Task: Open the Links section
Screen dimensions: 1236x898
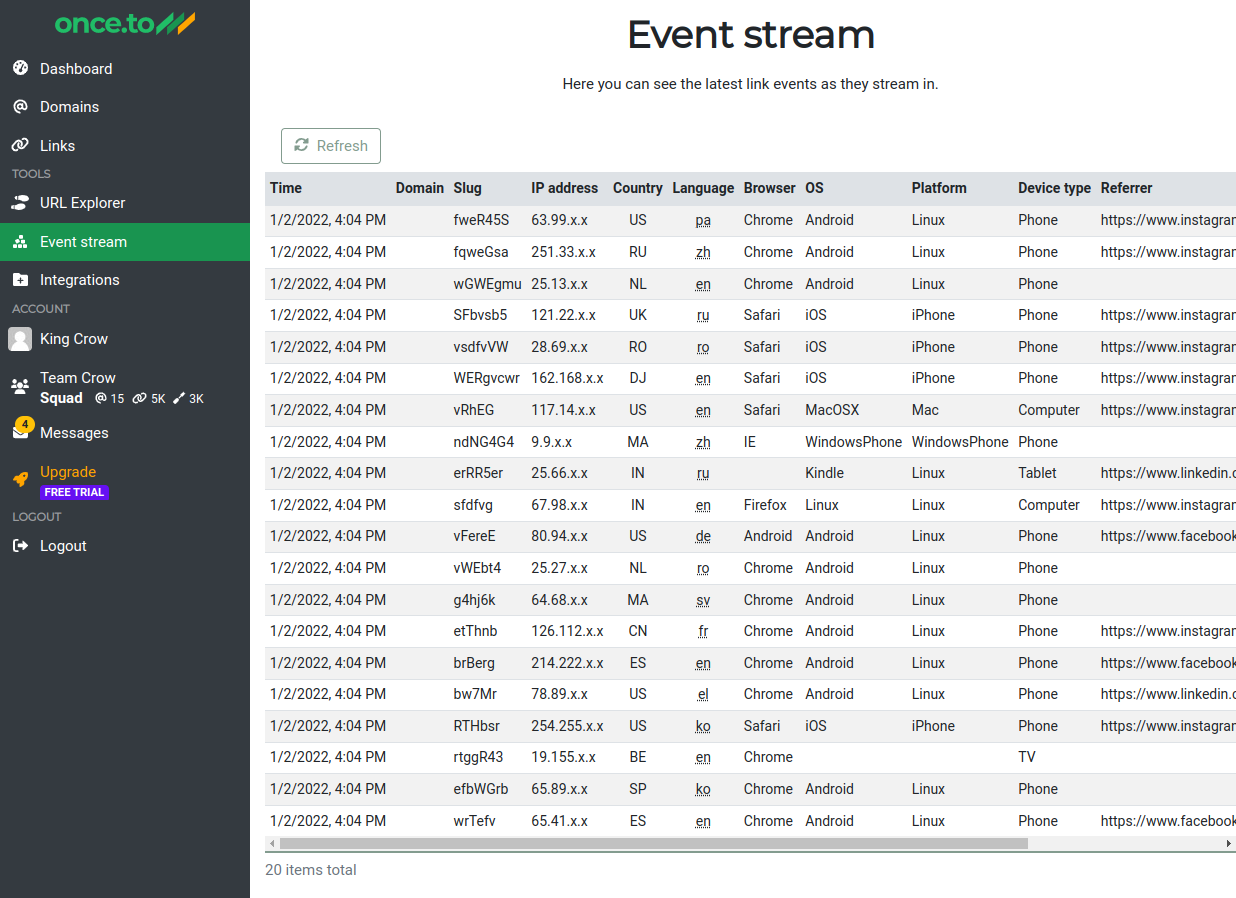Action: coord(125,145)
